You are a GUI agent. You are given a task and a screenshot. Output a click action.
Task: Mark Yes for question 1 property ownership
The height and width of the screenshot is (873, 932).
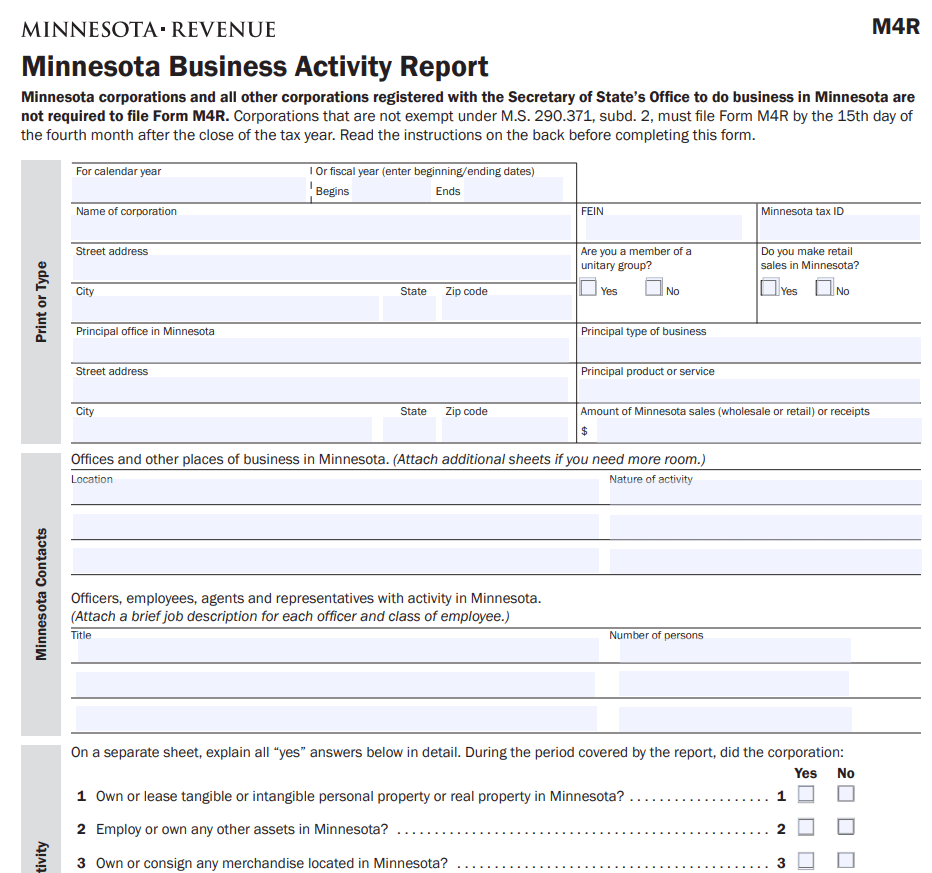[806, 795]
